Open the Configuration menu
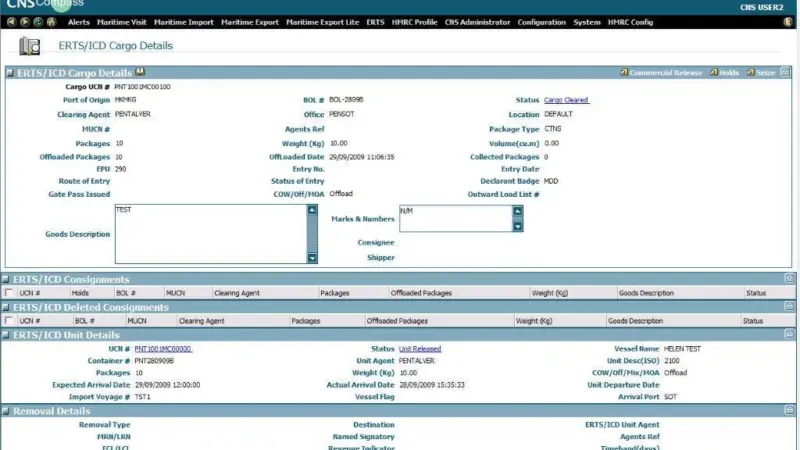 [x=542, y=22]
